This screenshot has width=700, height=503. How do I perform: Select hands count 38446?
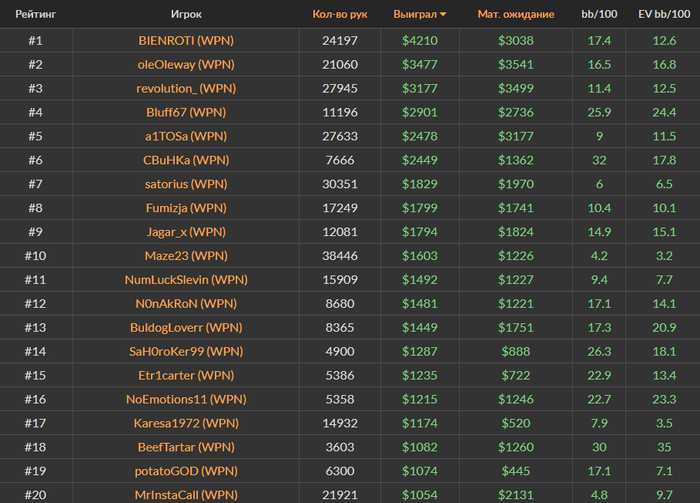pos(340,256)
